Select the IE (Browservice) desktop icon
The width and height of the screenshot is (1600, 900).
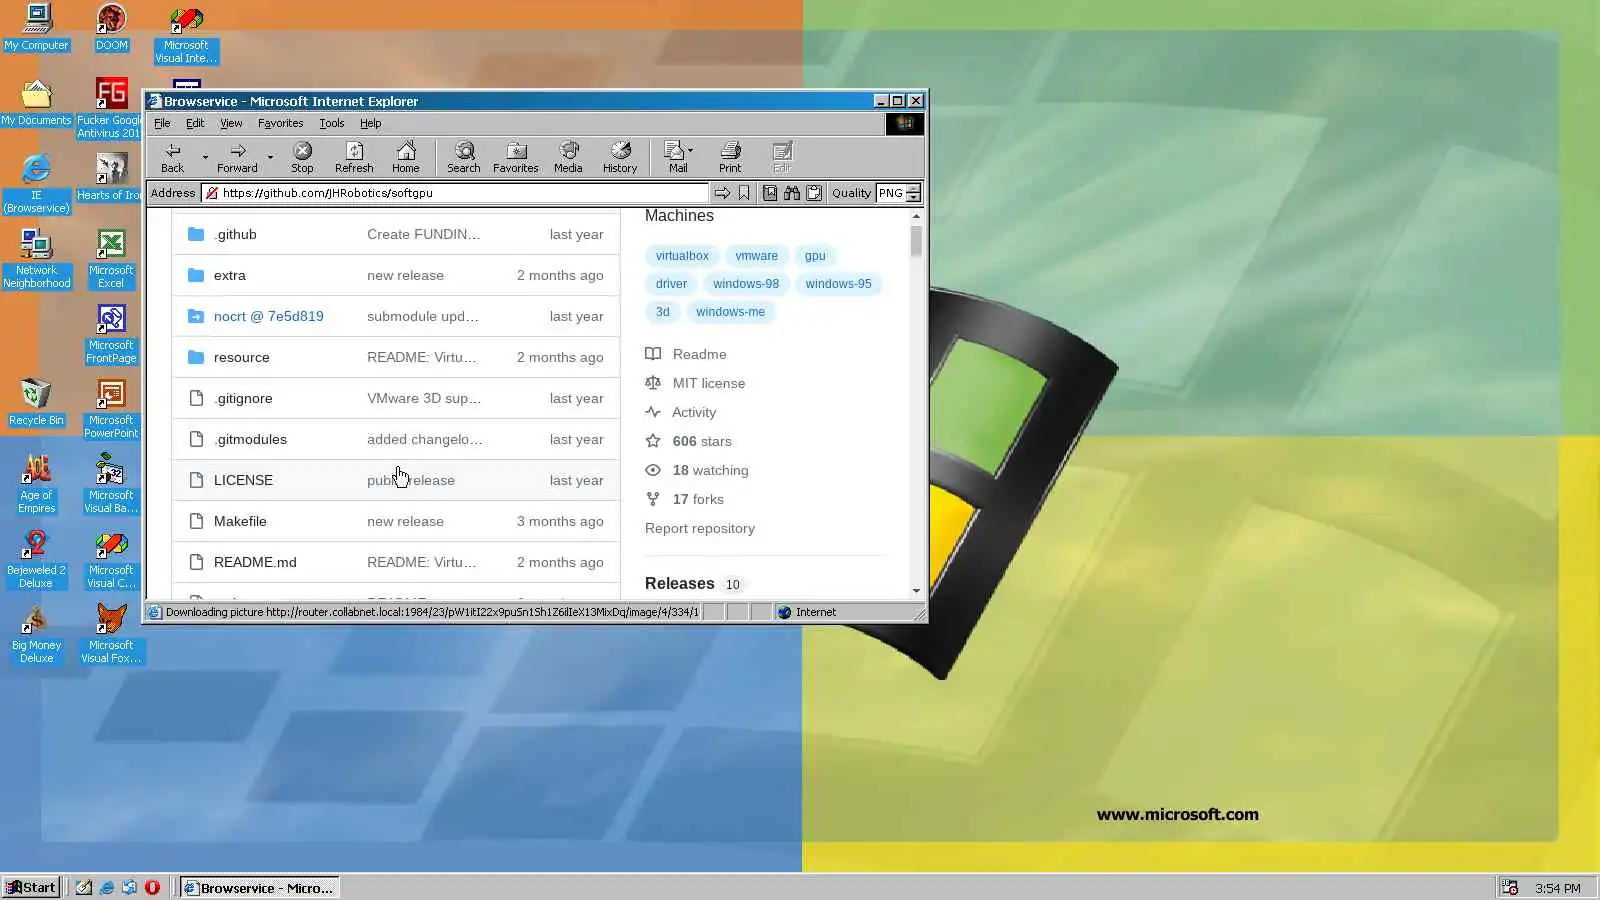point(37,185)
